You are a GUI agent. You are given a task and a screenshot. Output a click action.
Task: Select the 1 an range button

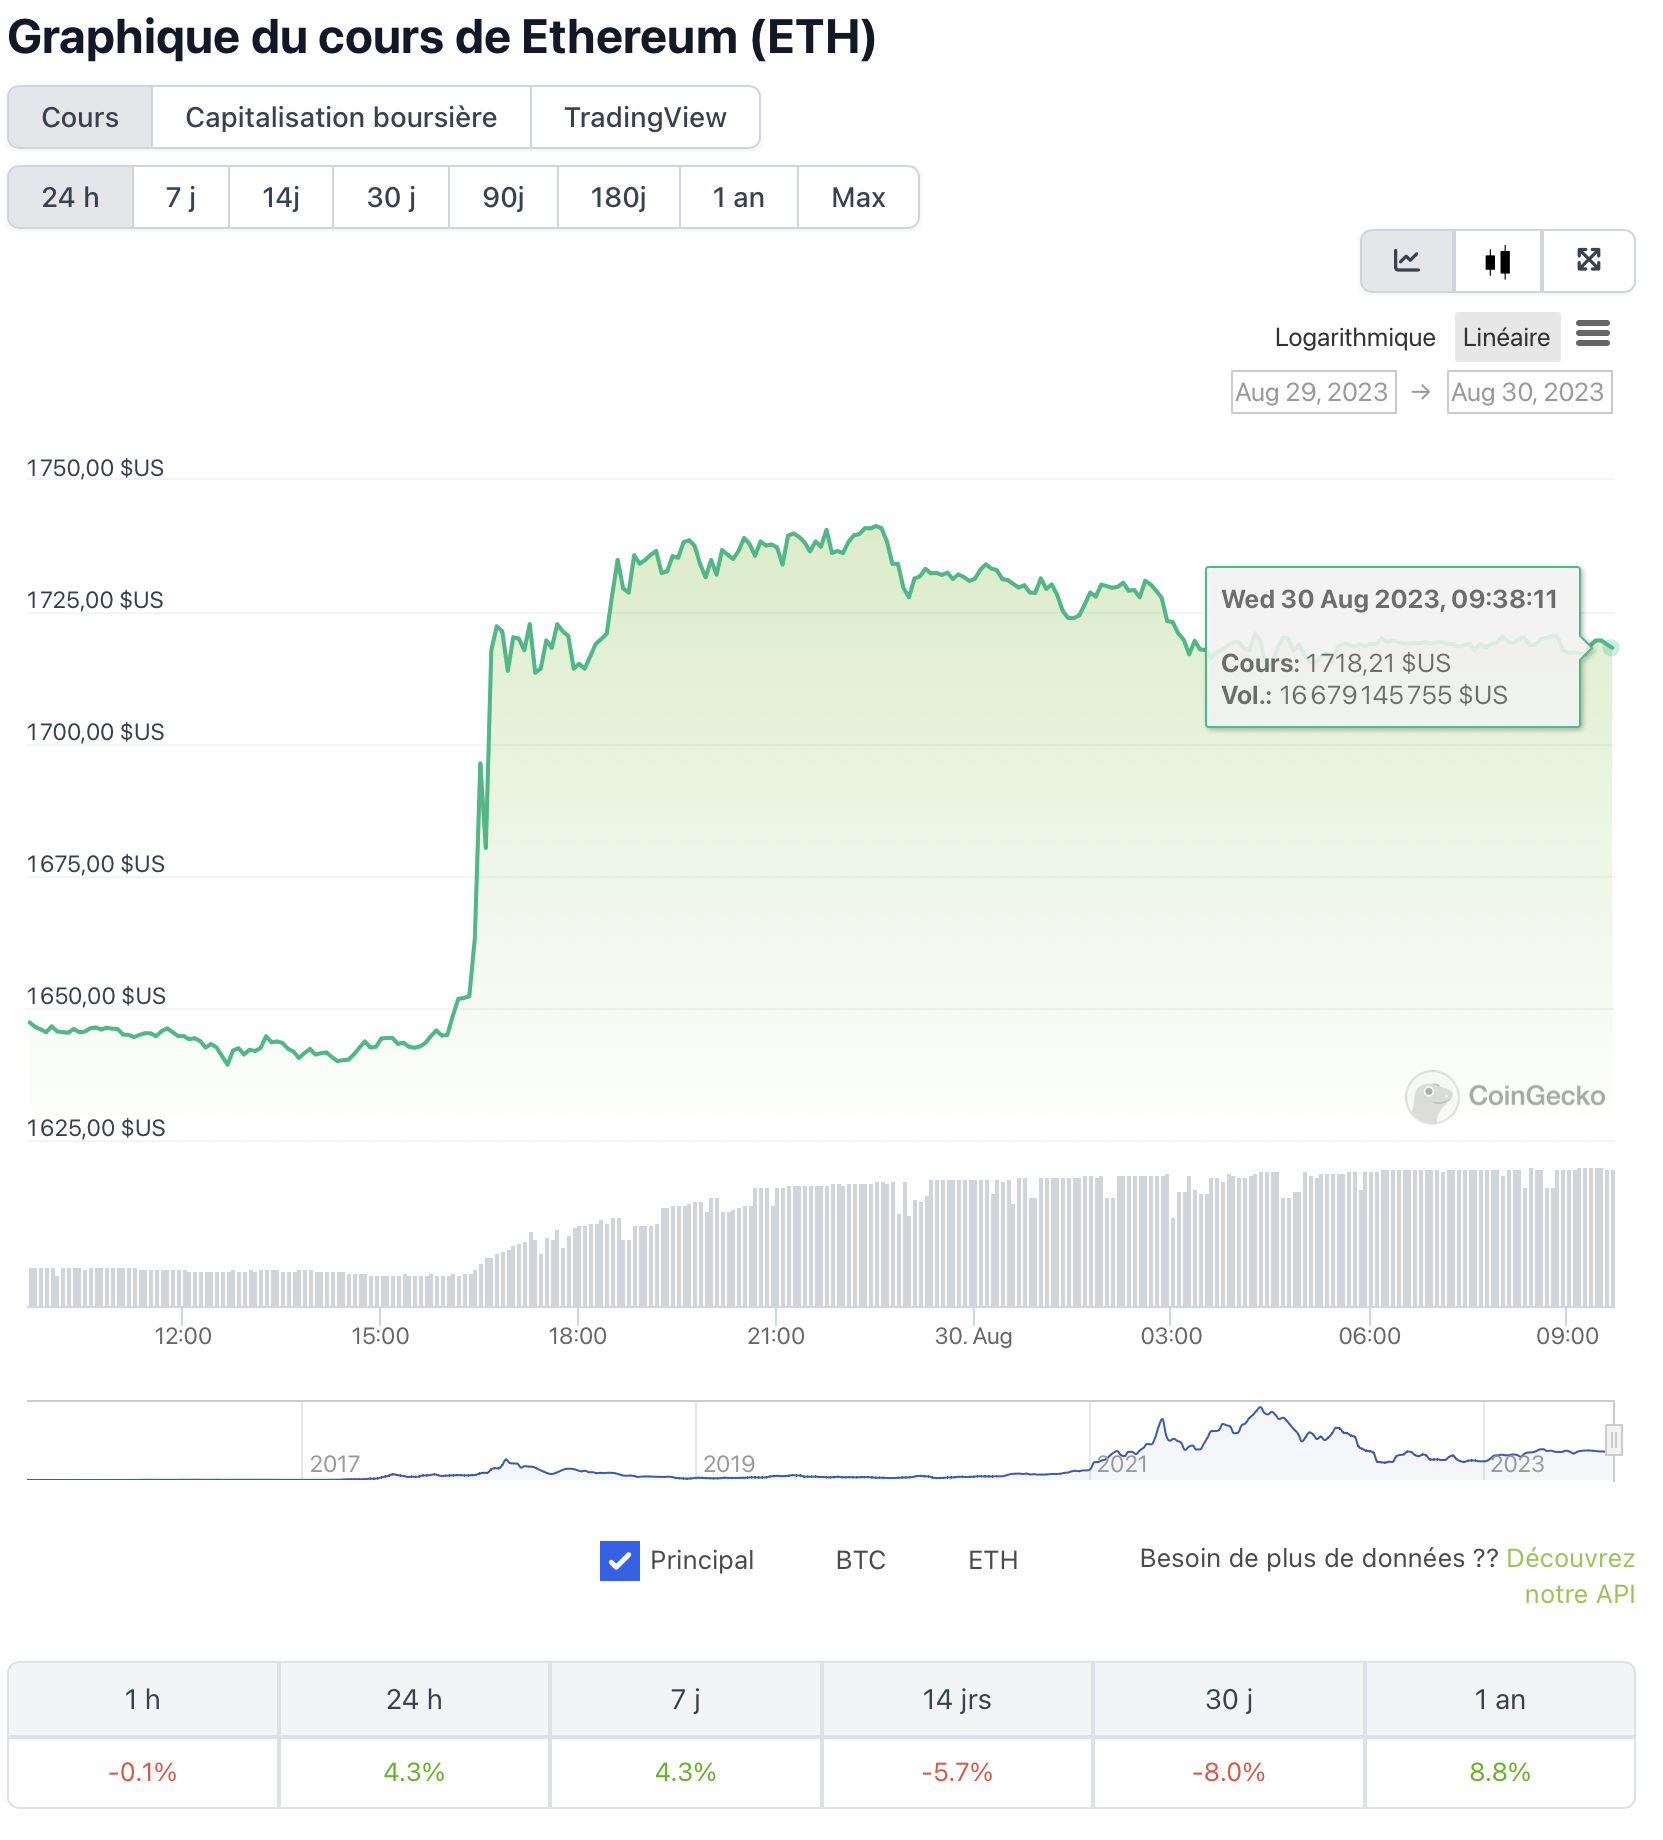738,198
